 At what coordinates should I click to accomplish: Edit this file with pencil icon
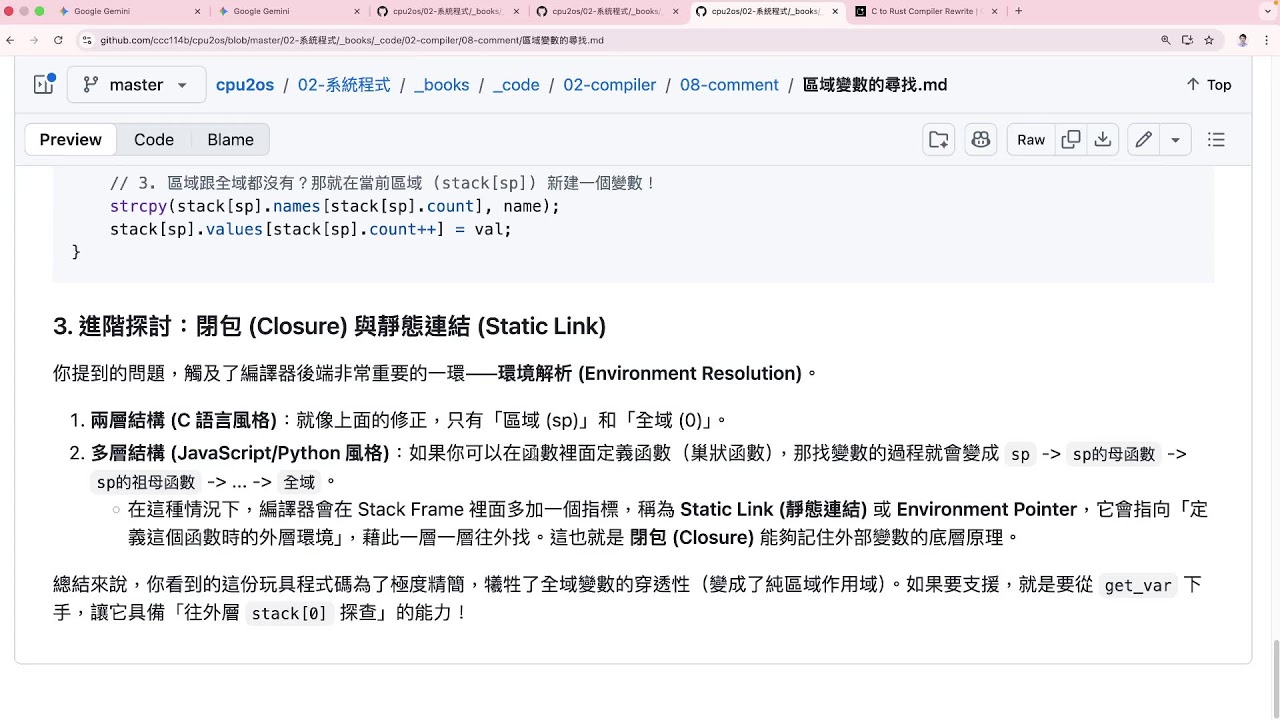[1144, 140]
